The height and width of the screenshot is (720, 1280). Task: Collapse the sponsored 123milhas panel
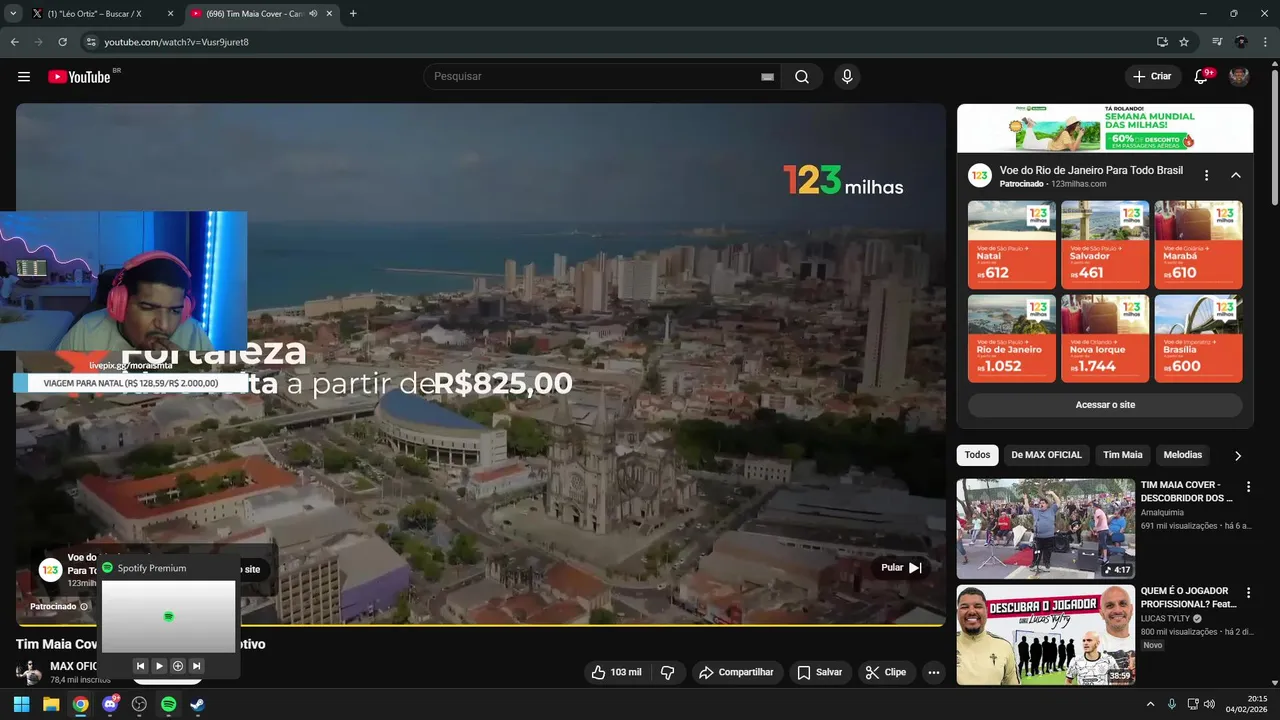point(1236,175)
